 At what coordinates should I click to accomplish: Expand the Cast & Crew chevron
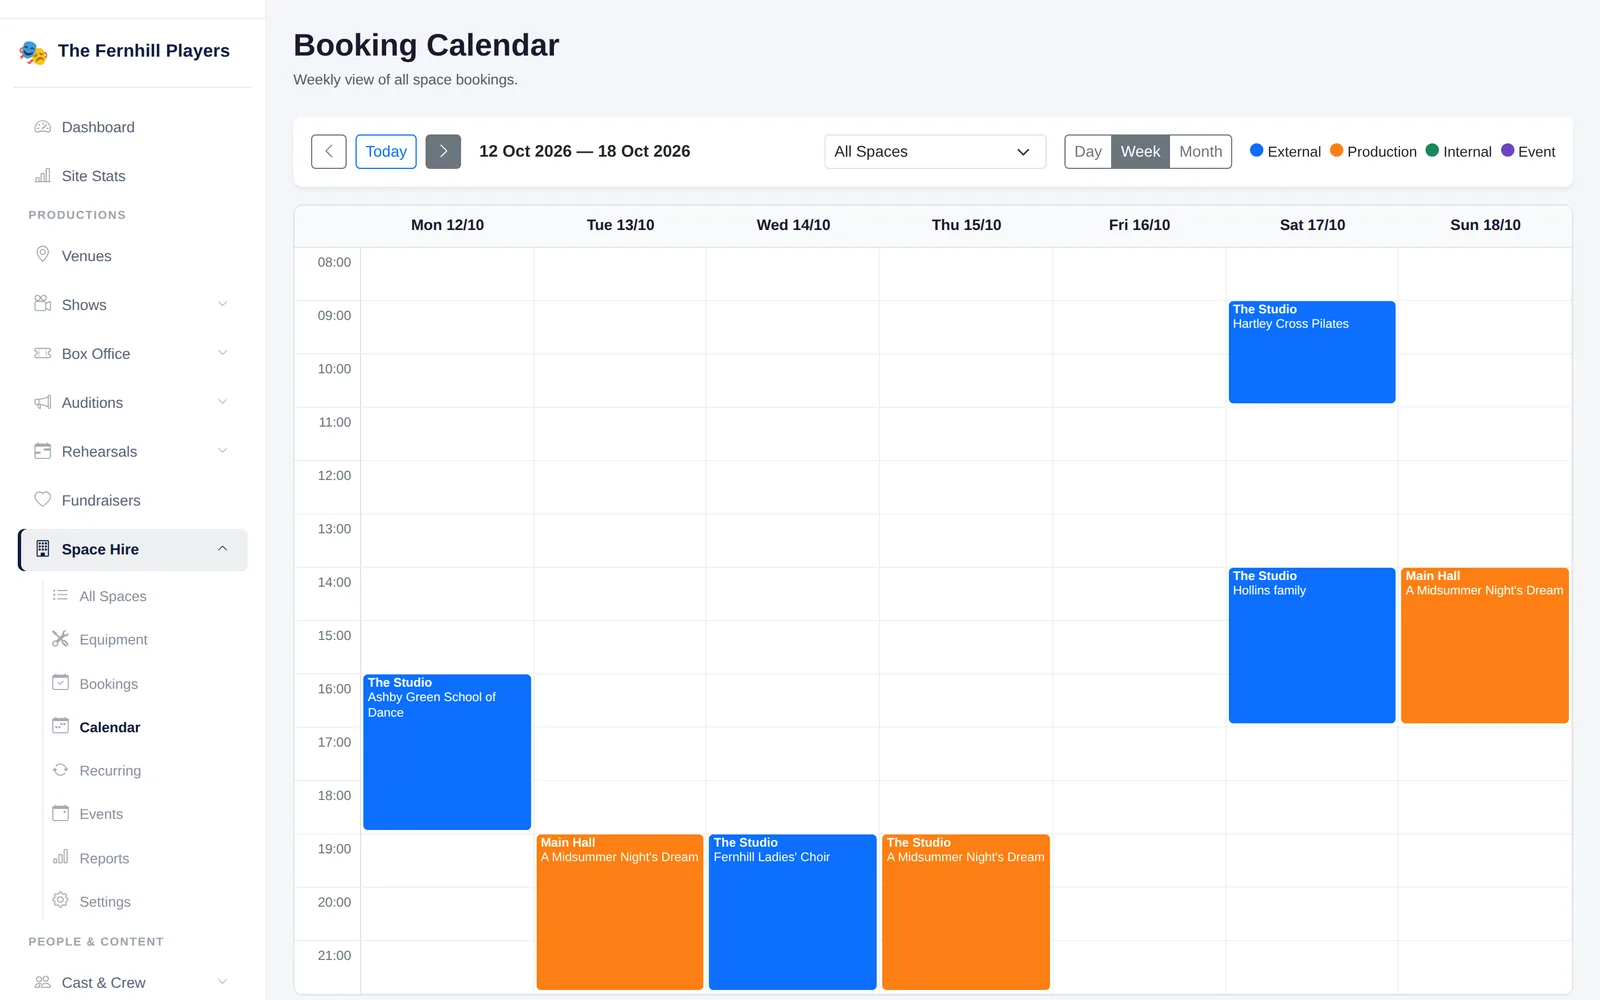[223, 982]
